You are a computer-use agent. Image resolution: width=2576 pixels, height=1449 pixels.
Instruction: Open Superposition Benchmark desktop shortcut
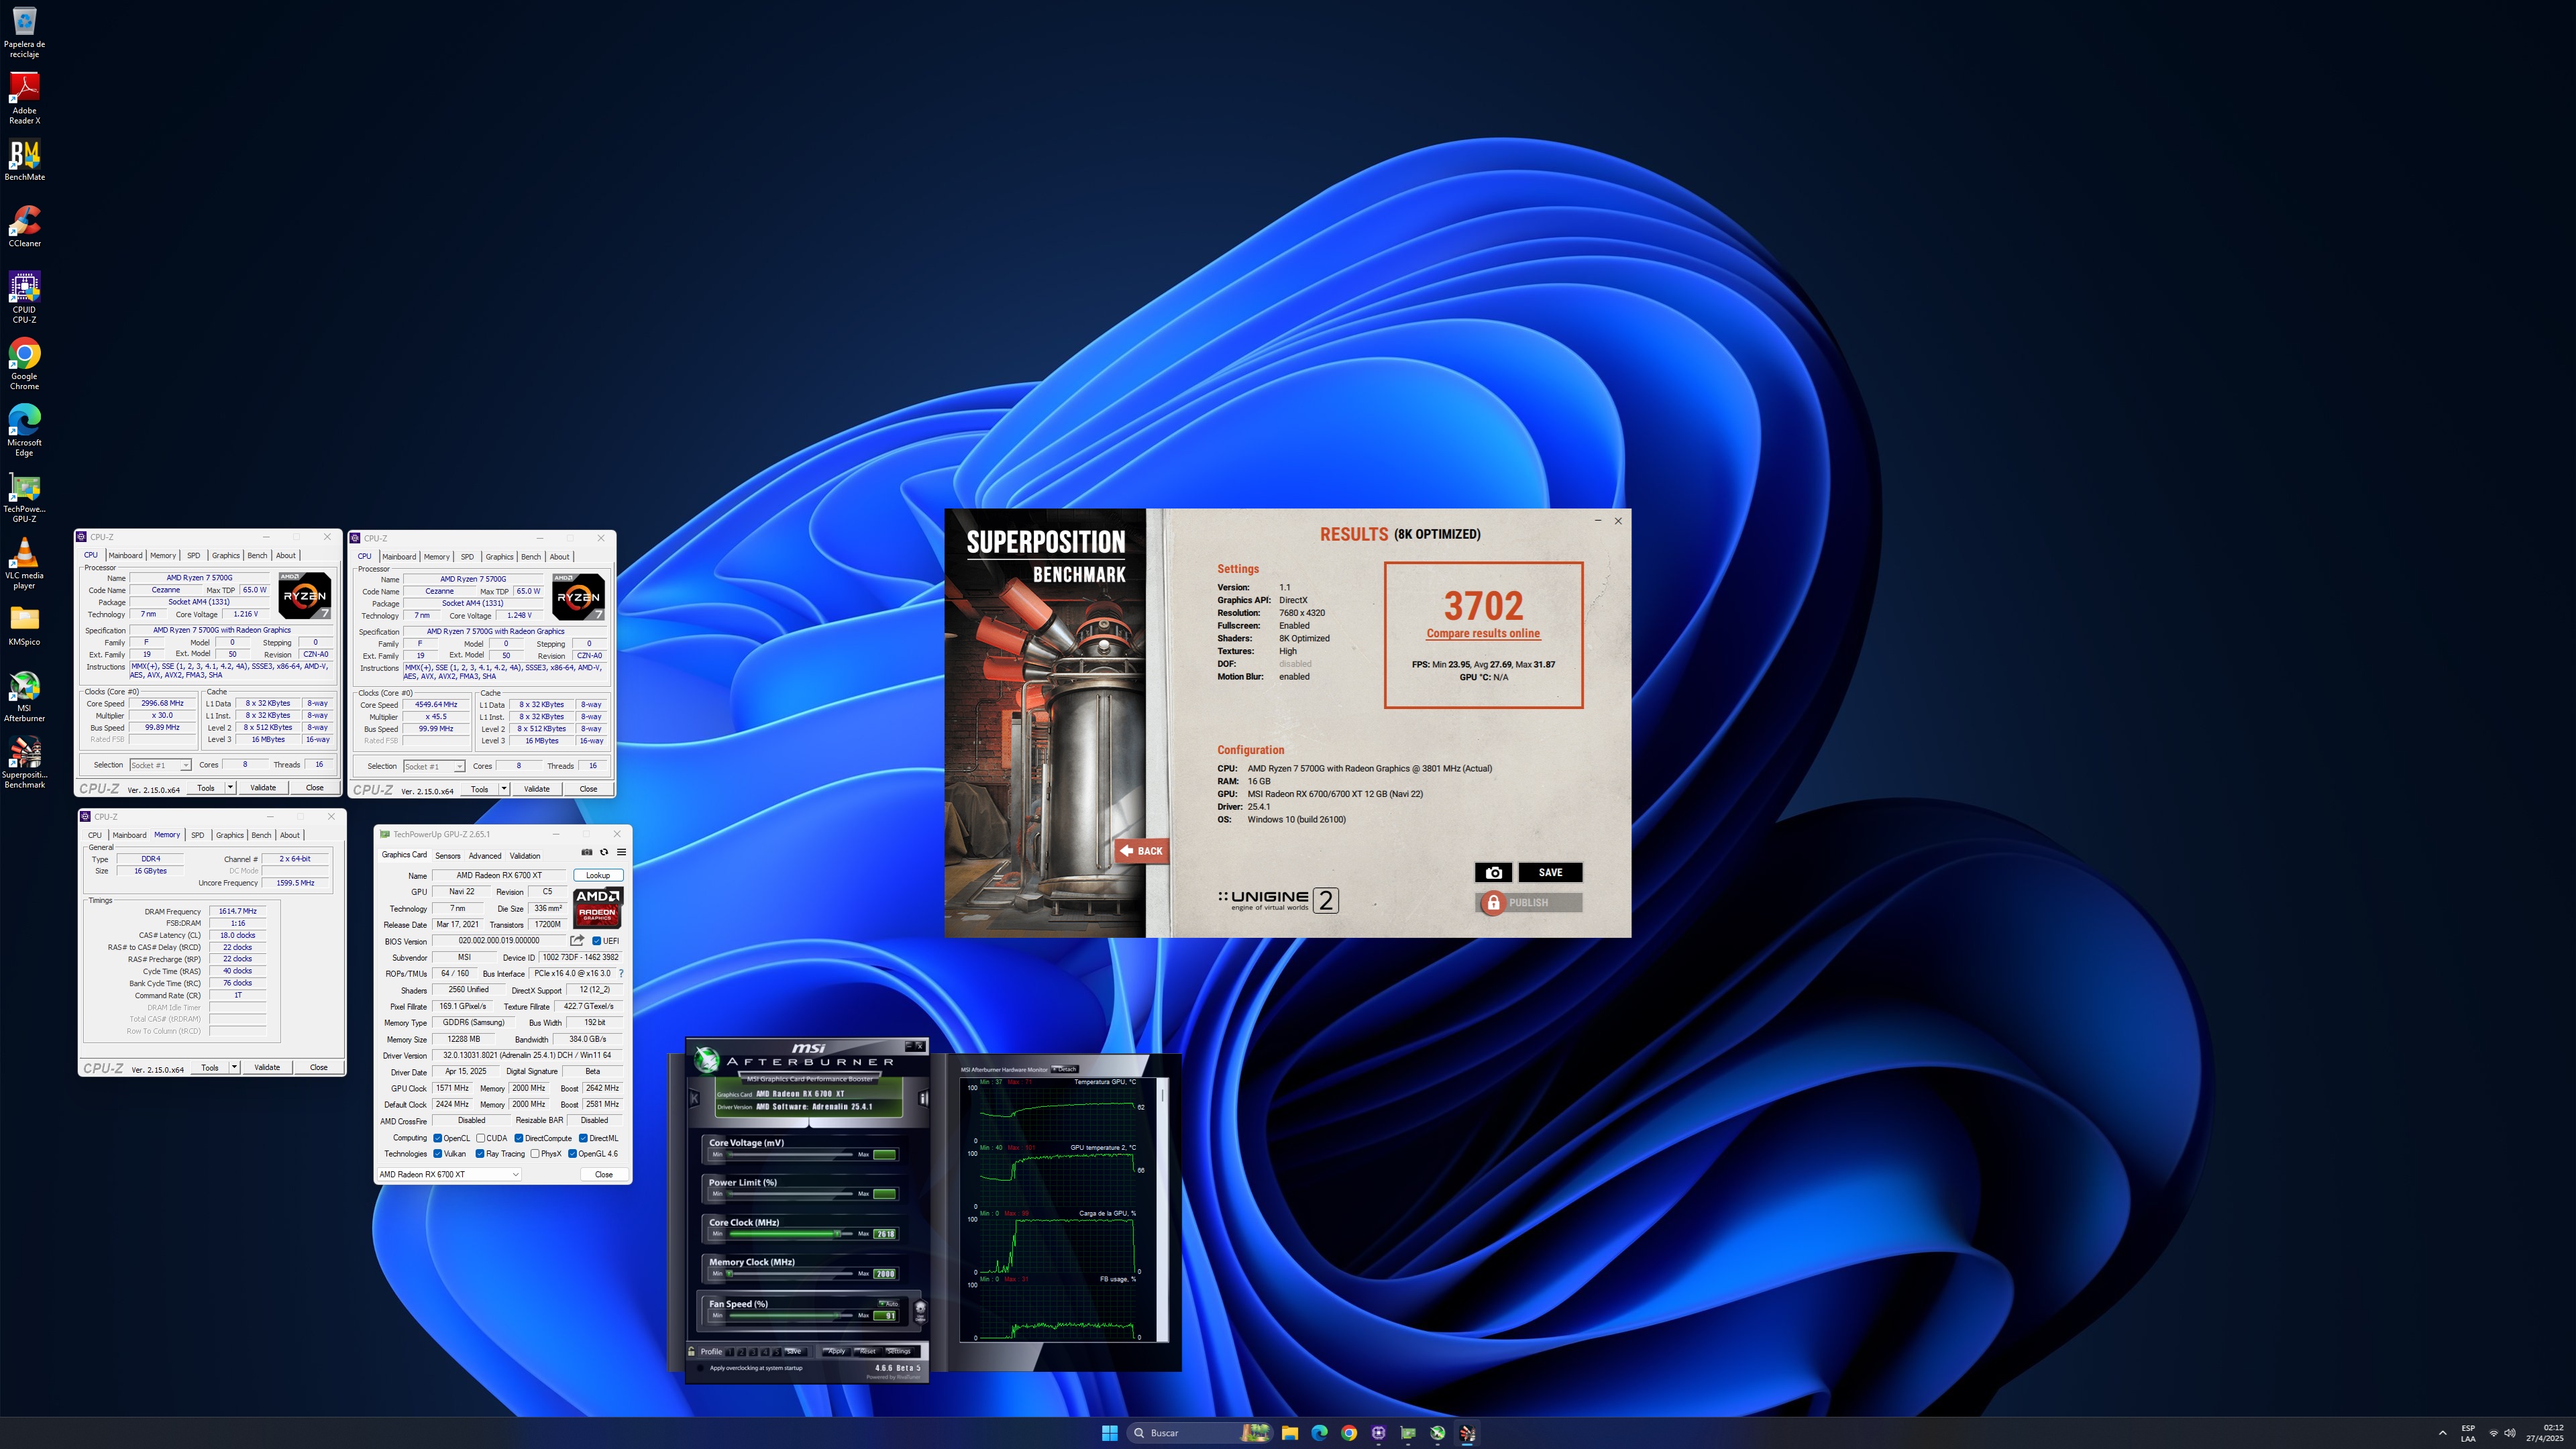(24, 762)
